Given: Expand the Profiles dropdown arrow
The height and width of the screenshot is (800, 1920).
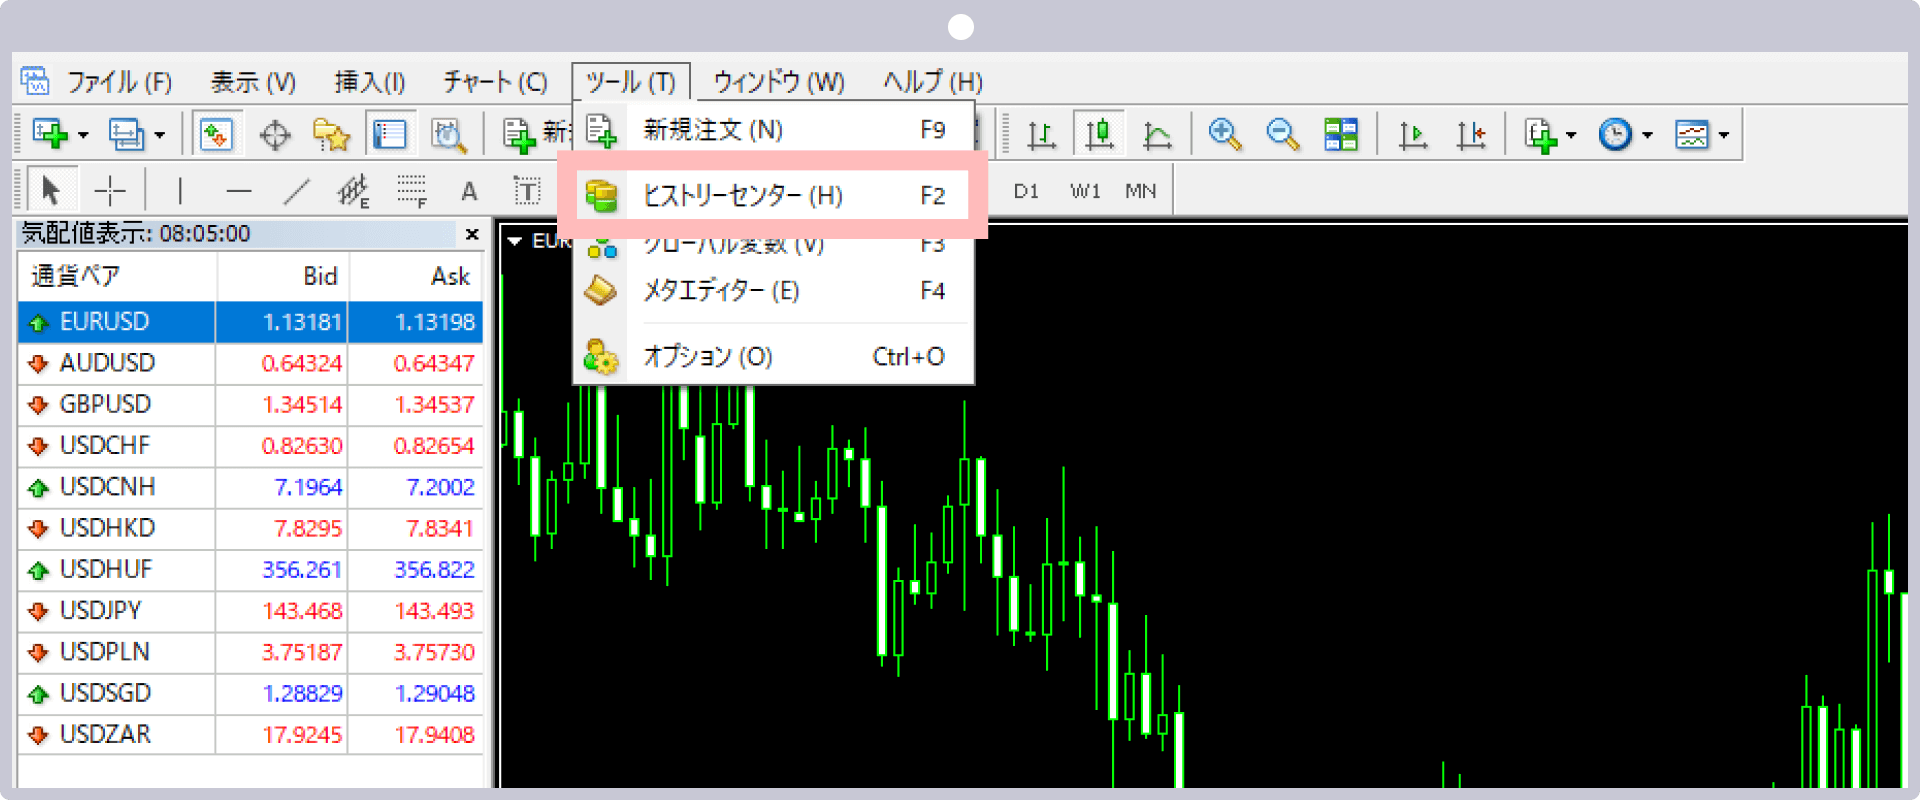Looking at the screenshot, I should pos(159,134).
